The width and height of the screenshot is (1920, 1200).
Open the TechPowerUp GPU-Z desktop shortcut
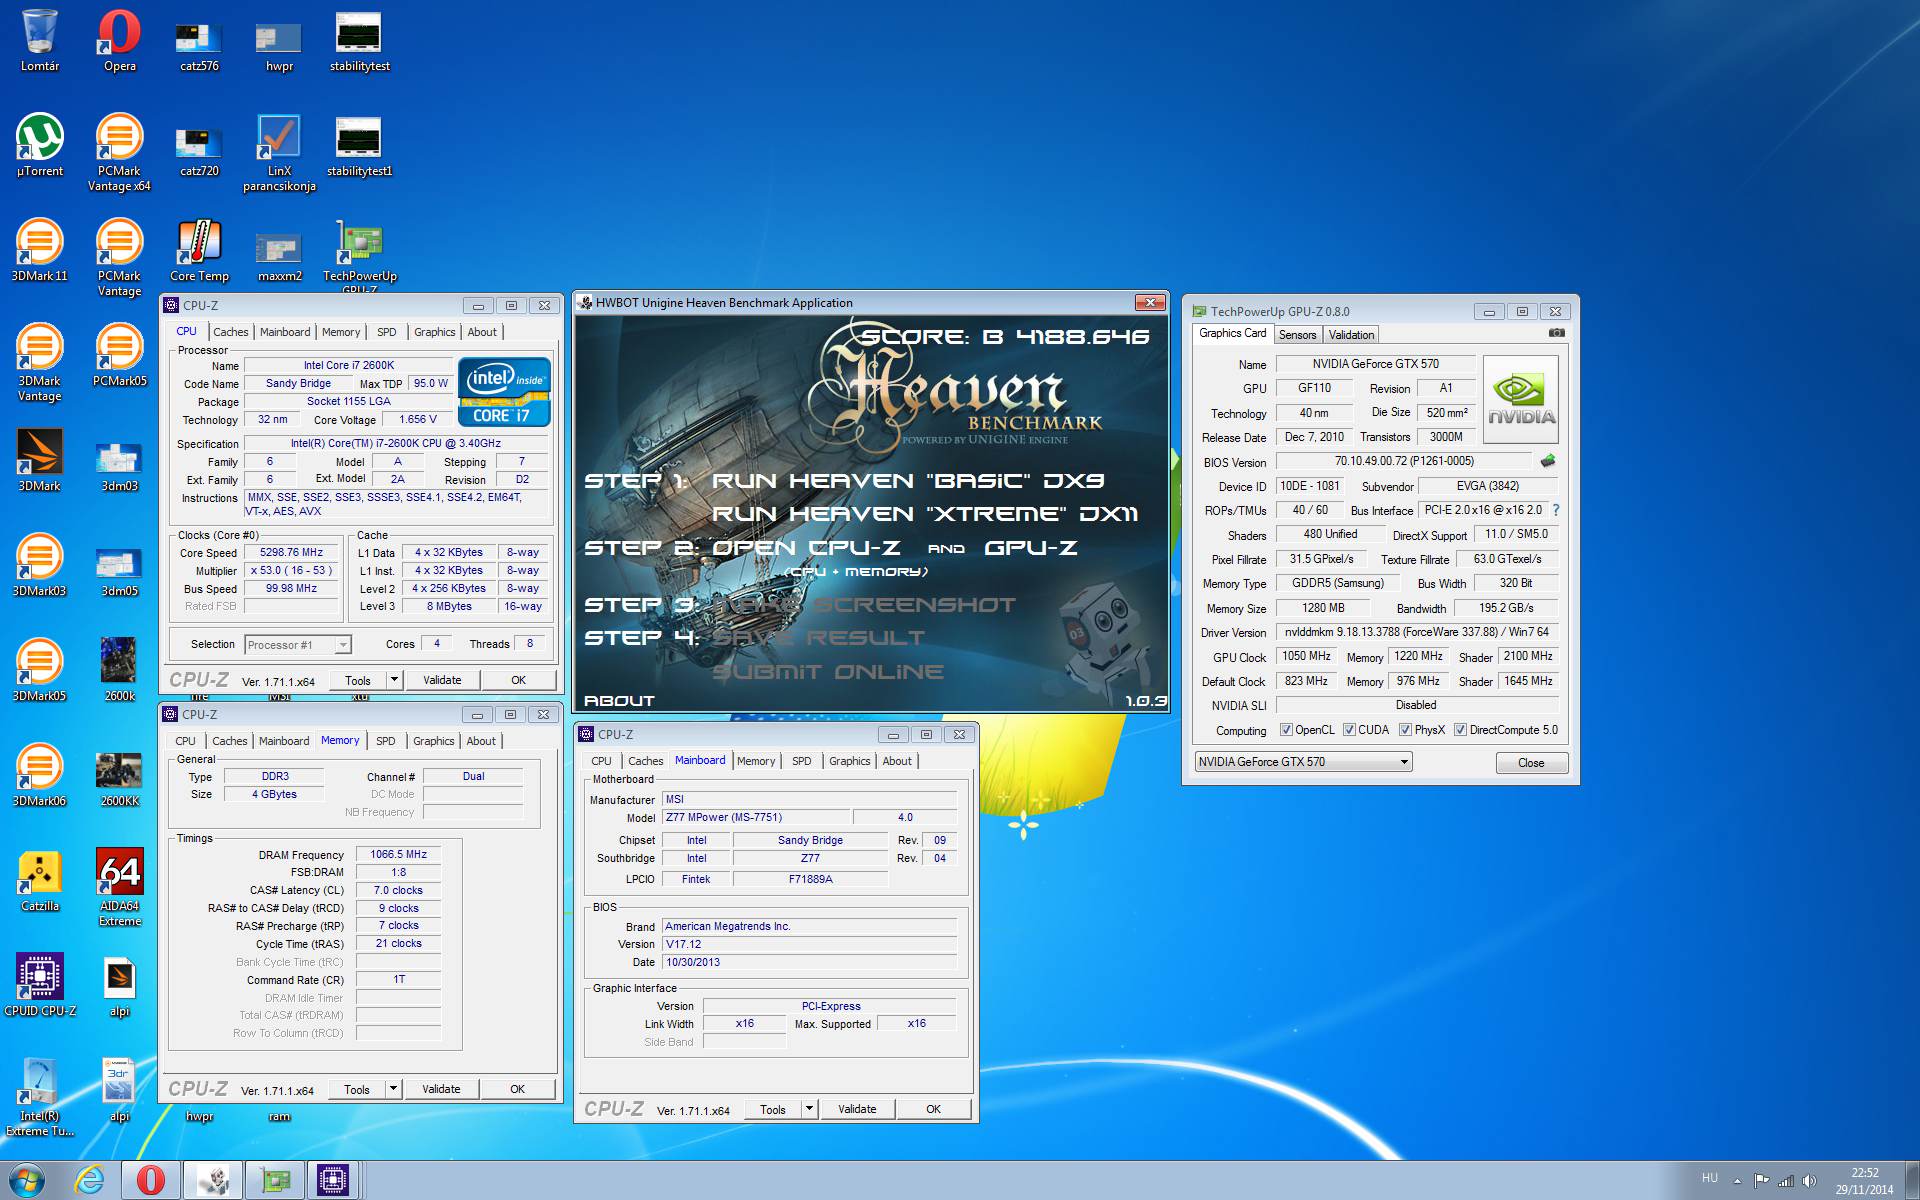click(x=359, y=255)
